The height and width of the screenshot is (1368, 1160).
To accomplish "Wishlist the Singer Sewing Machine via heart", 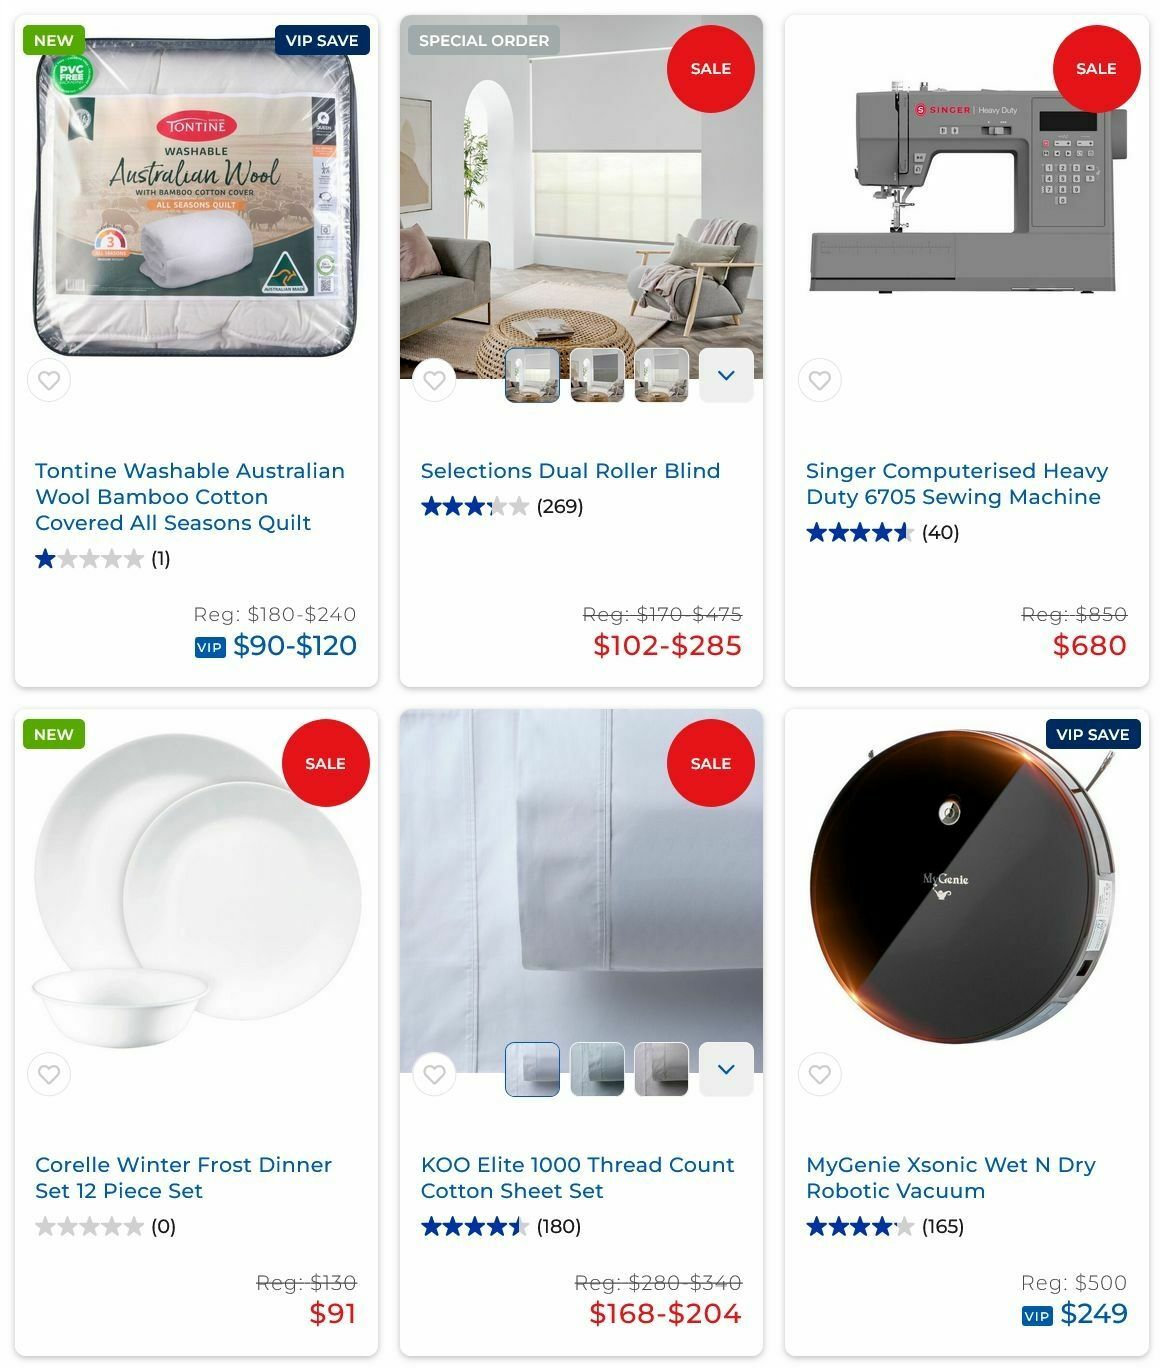I will pyautogui.click(x=820, y=380).
